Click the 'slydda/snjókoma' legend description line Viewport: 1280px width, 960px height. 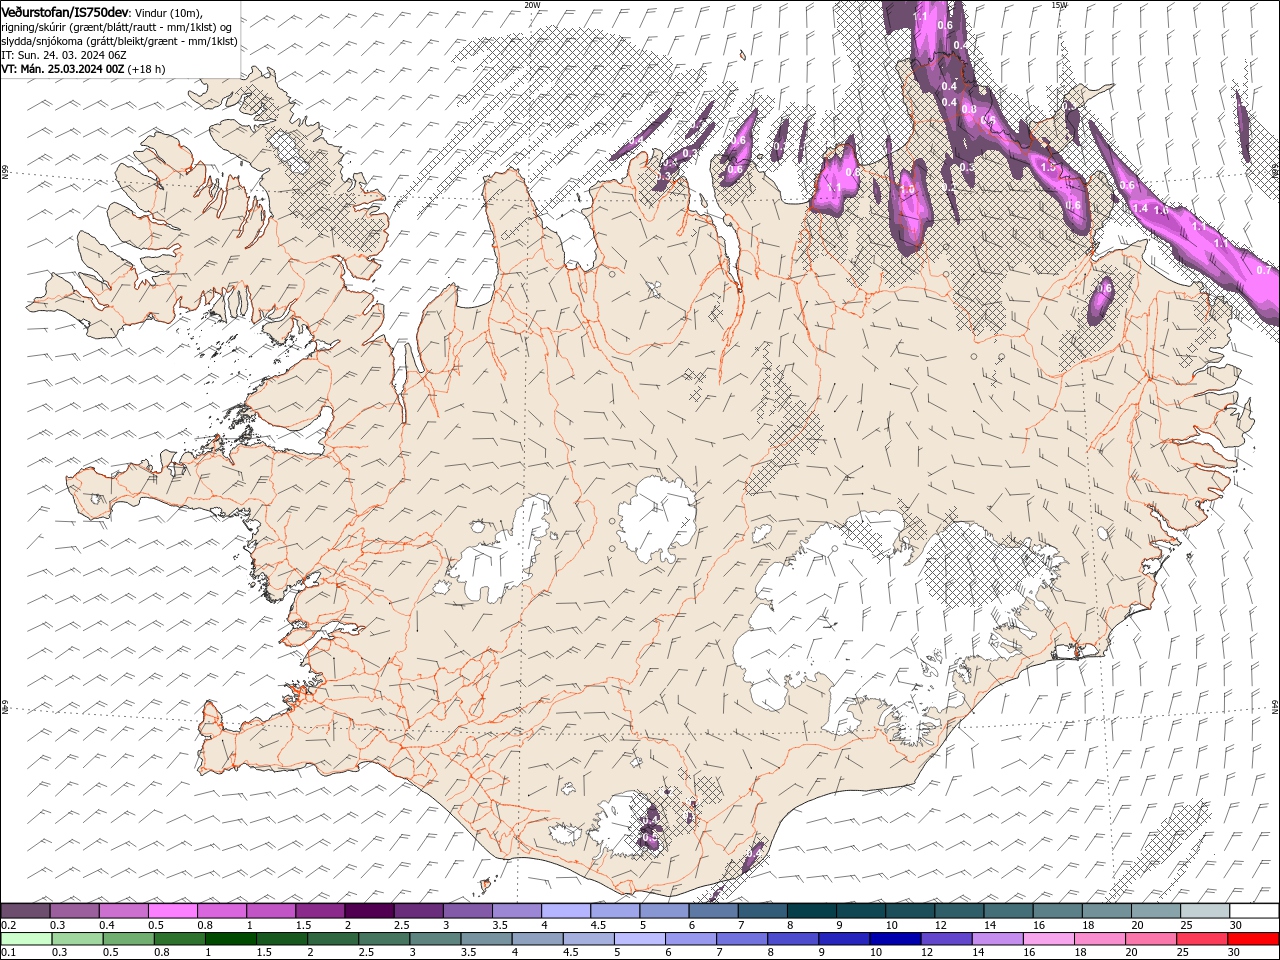[119, 41]
